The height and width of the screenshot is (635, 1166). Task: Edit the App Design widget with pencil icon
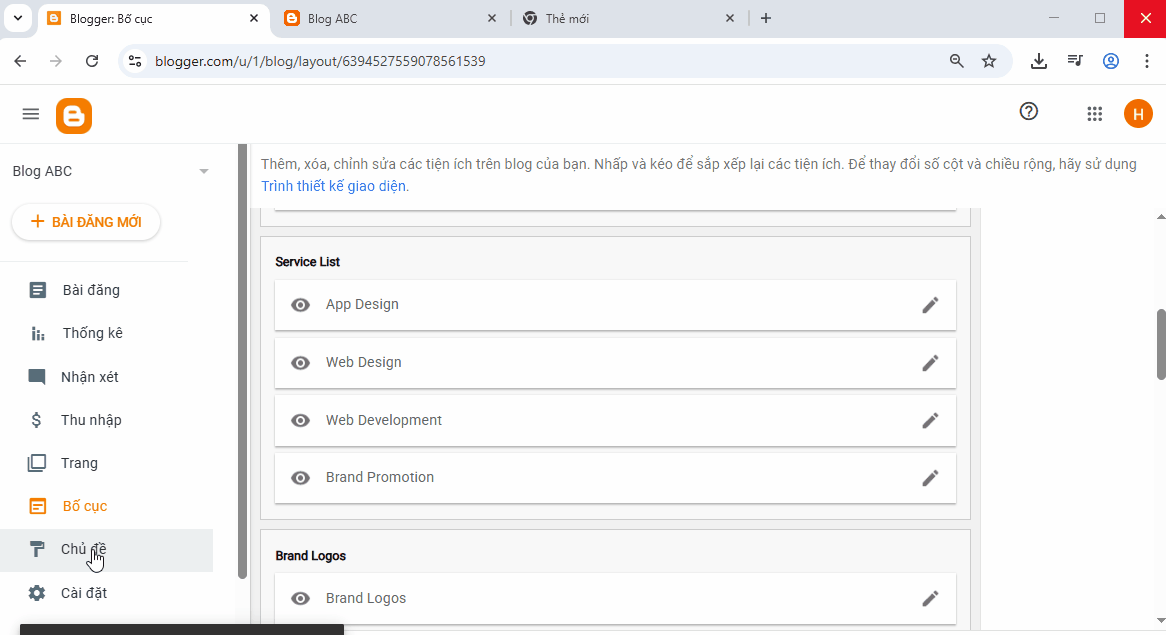click(930, 305)
